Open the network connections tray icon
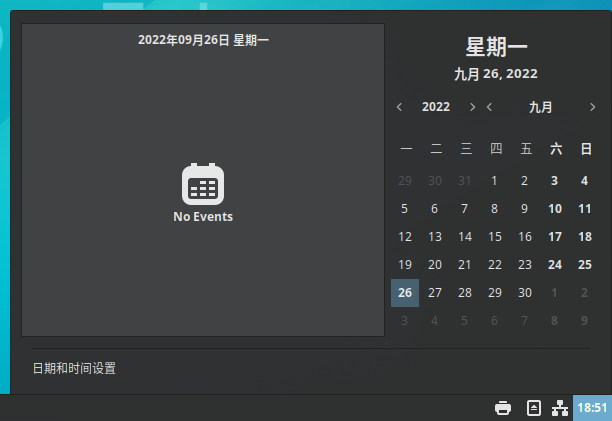Image resolution: width=612 pixels, height=421 pixels. 560,407
